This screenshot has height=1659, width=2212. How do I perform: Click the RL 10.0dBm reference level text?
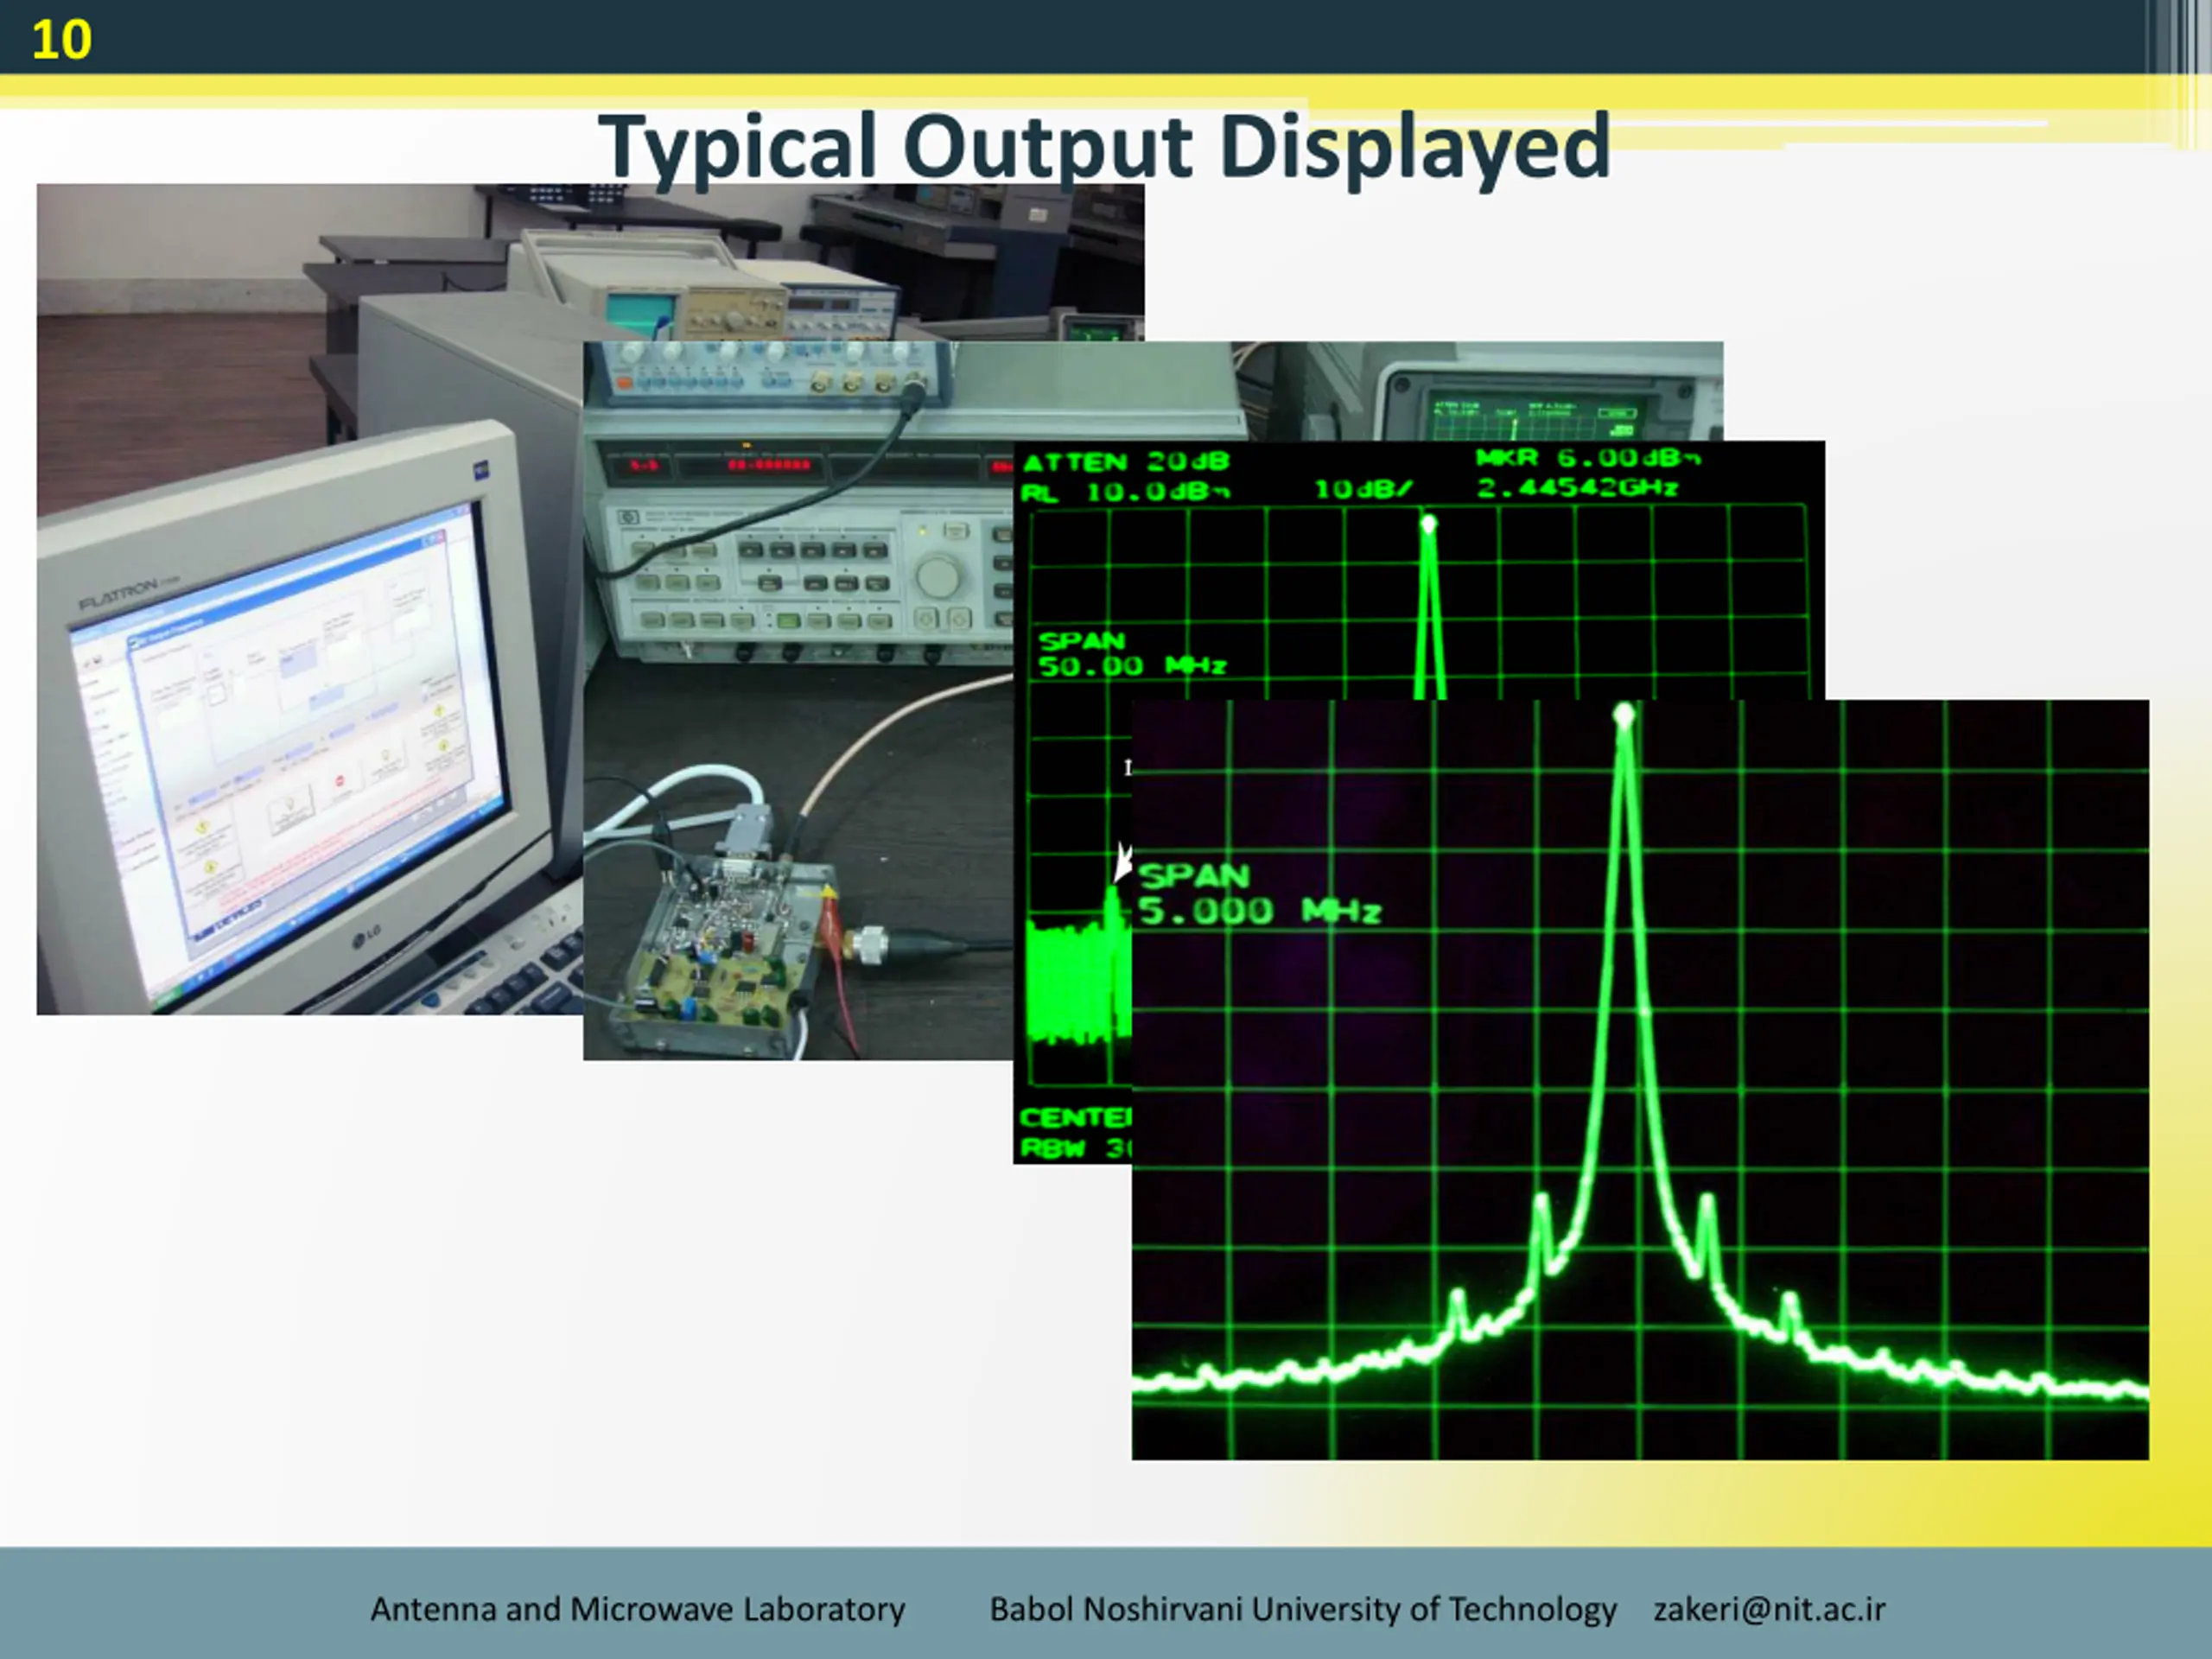tap(1124, 491)
